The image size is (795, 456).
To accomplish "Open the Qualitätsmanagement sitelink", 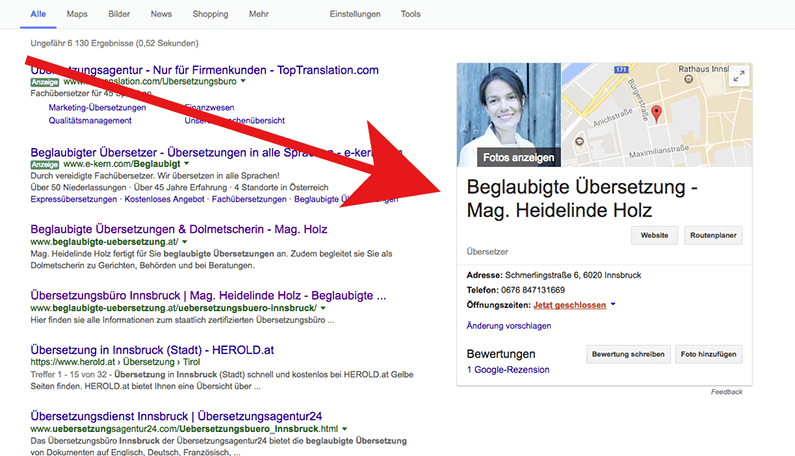I will tap(90, 121).
